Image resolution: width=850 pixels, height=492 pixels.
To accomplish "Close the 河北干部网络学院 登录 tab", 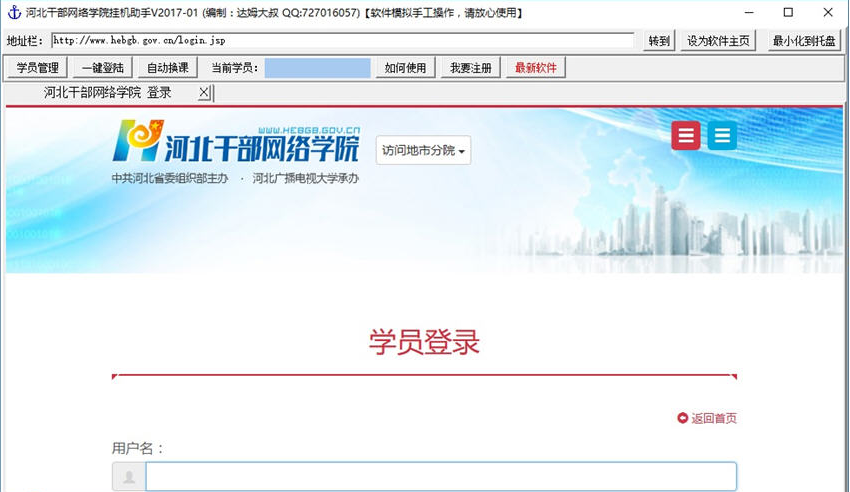I will (204, 93).
